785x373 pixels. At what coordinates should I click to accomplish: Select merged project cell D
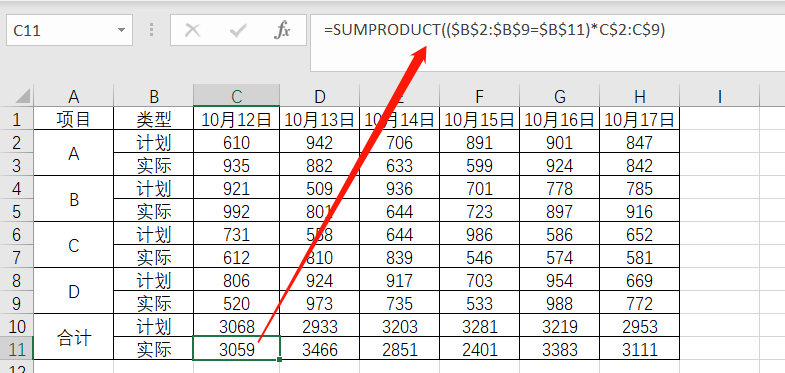tap(74, 291)
